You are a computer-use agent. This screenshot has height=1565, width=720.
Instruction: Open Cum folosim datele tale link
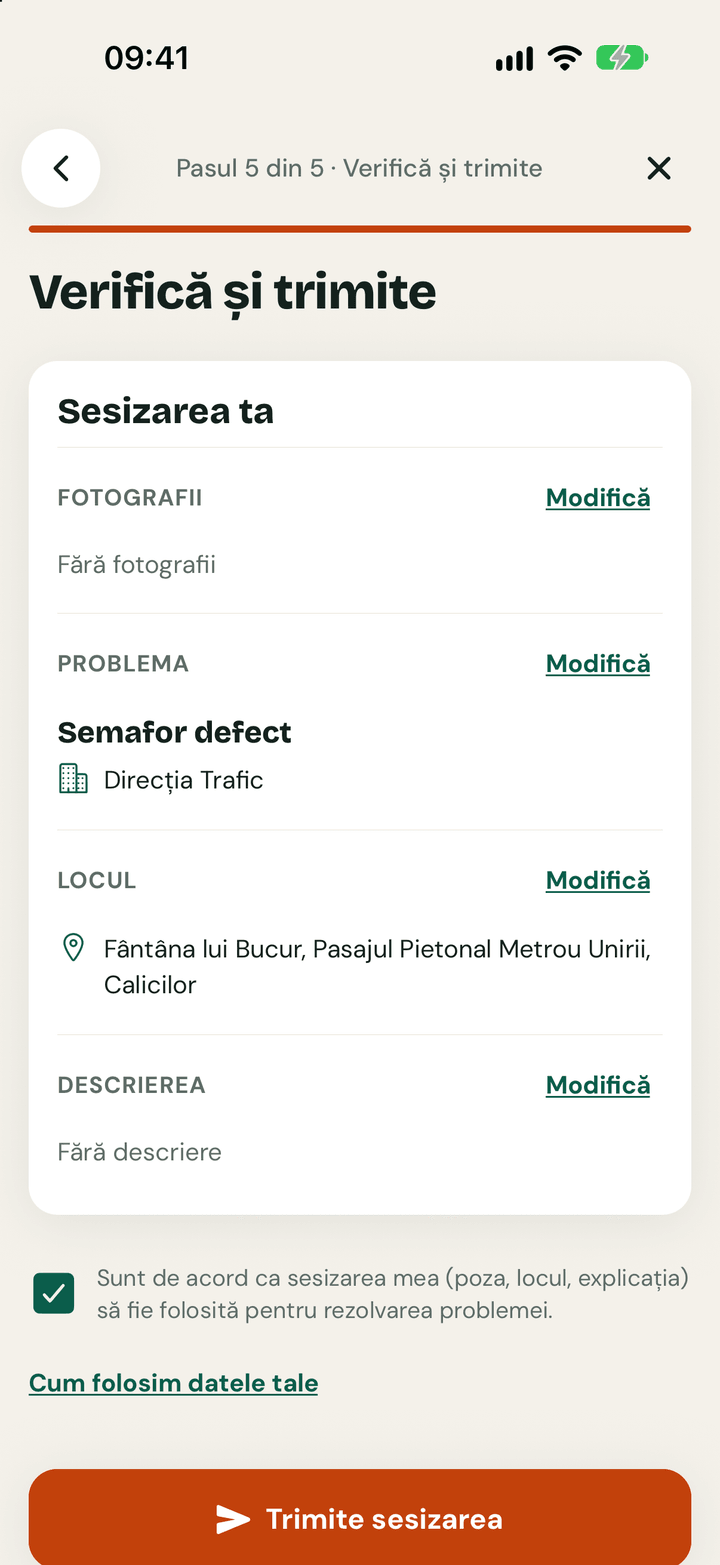point(174,1384)
